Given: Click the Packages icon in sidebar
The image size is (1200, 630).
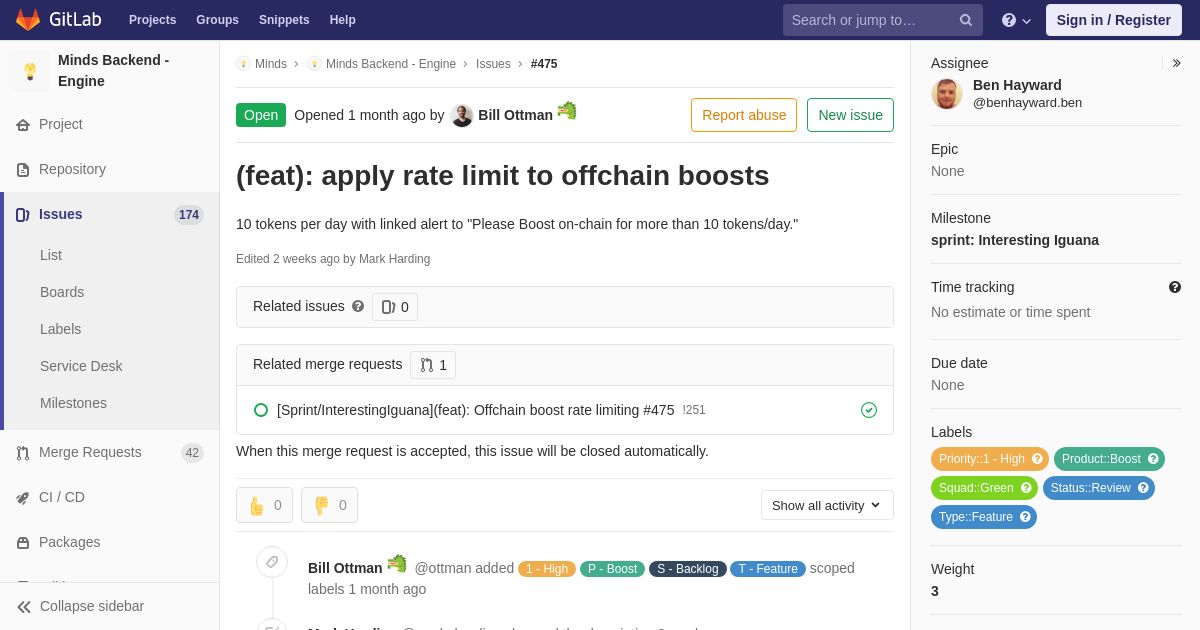Looking at the screenshot, I should (23, 543).
